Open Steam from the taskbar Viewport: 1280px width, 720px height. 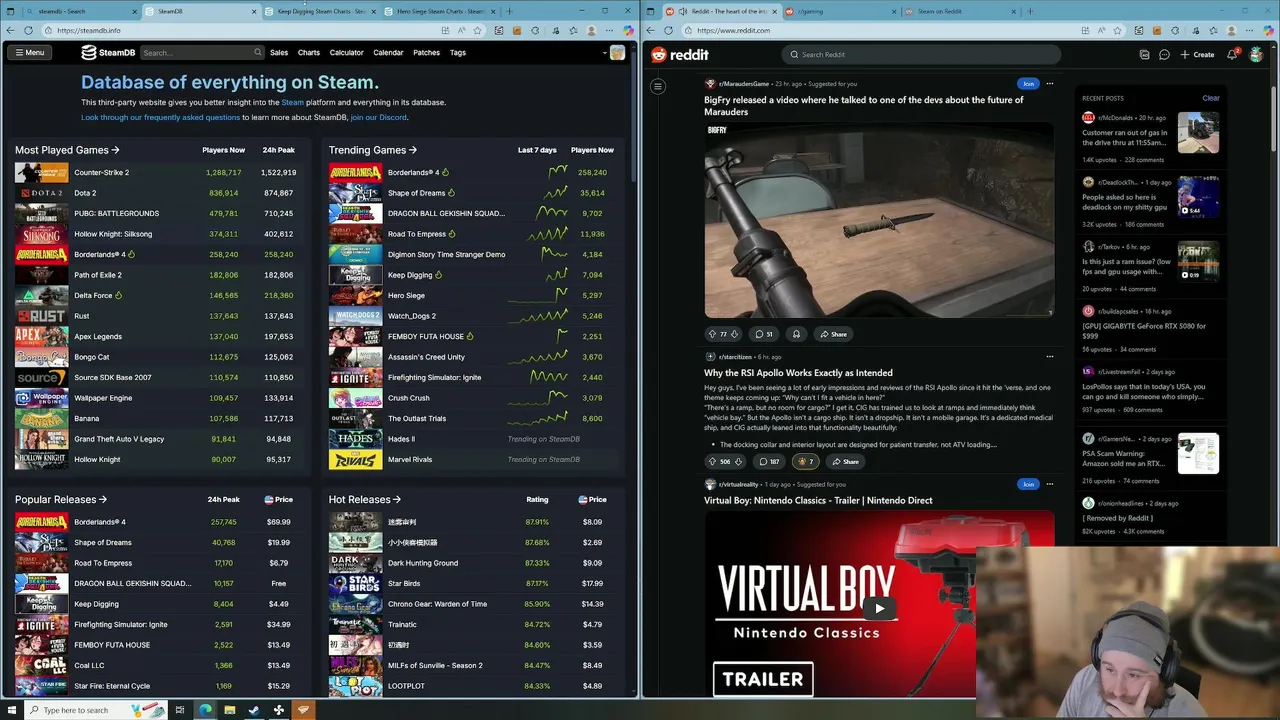[254, 710]
